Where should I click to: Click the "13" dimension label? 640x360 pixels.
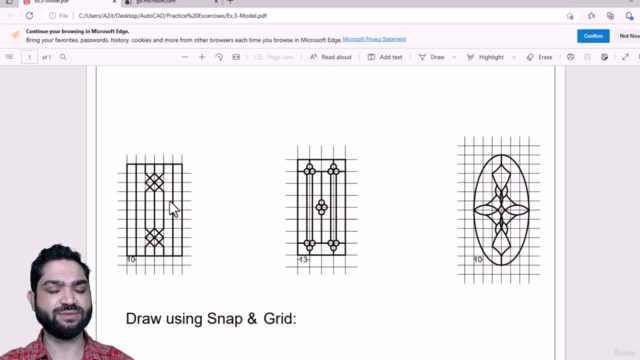tap(303, 260)
